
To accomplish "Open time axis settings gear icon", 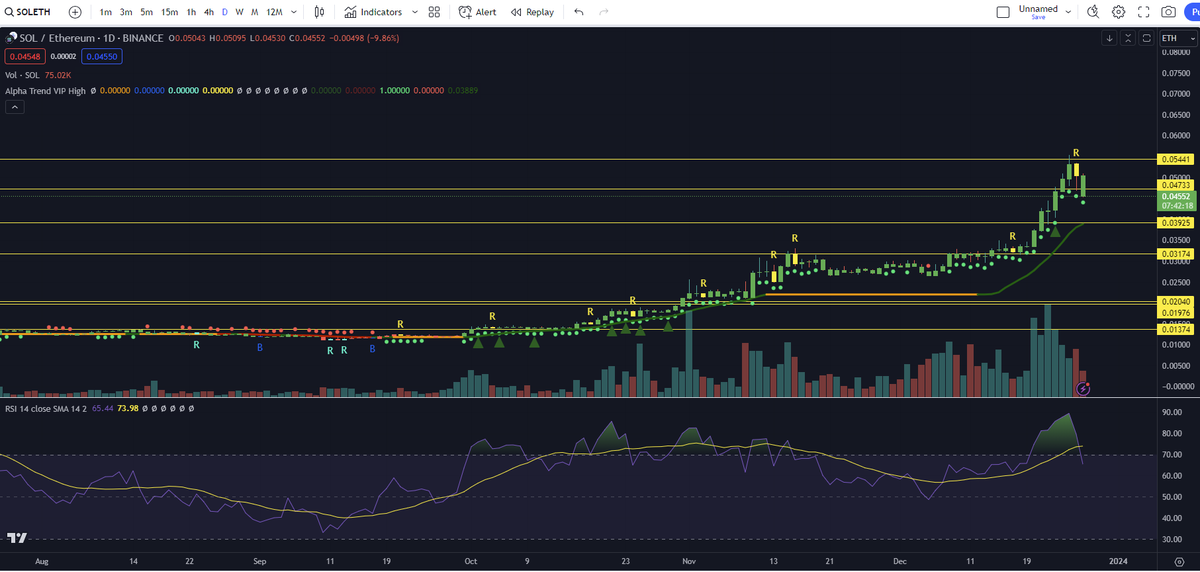I will coord(1178,562).
